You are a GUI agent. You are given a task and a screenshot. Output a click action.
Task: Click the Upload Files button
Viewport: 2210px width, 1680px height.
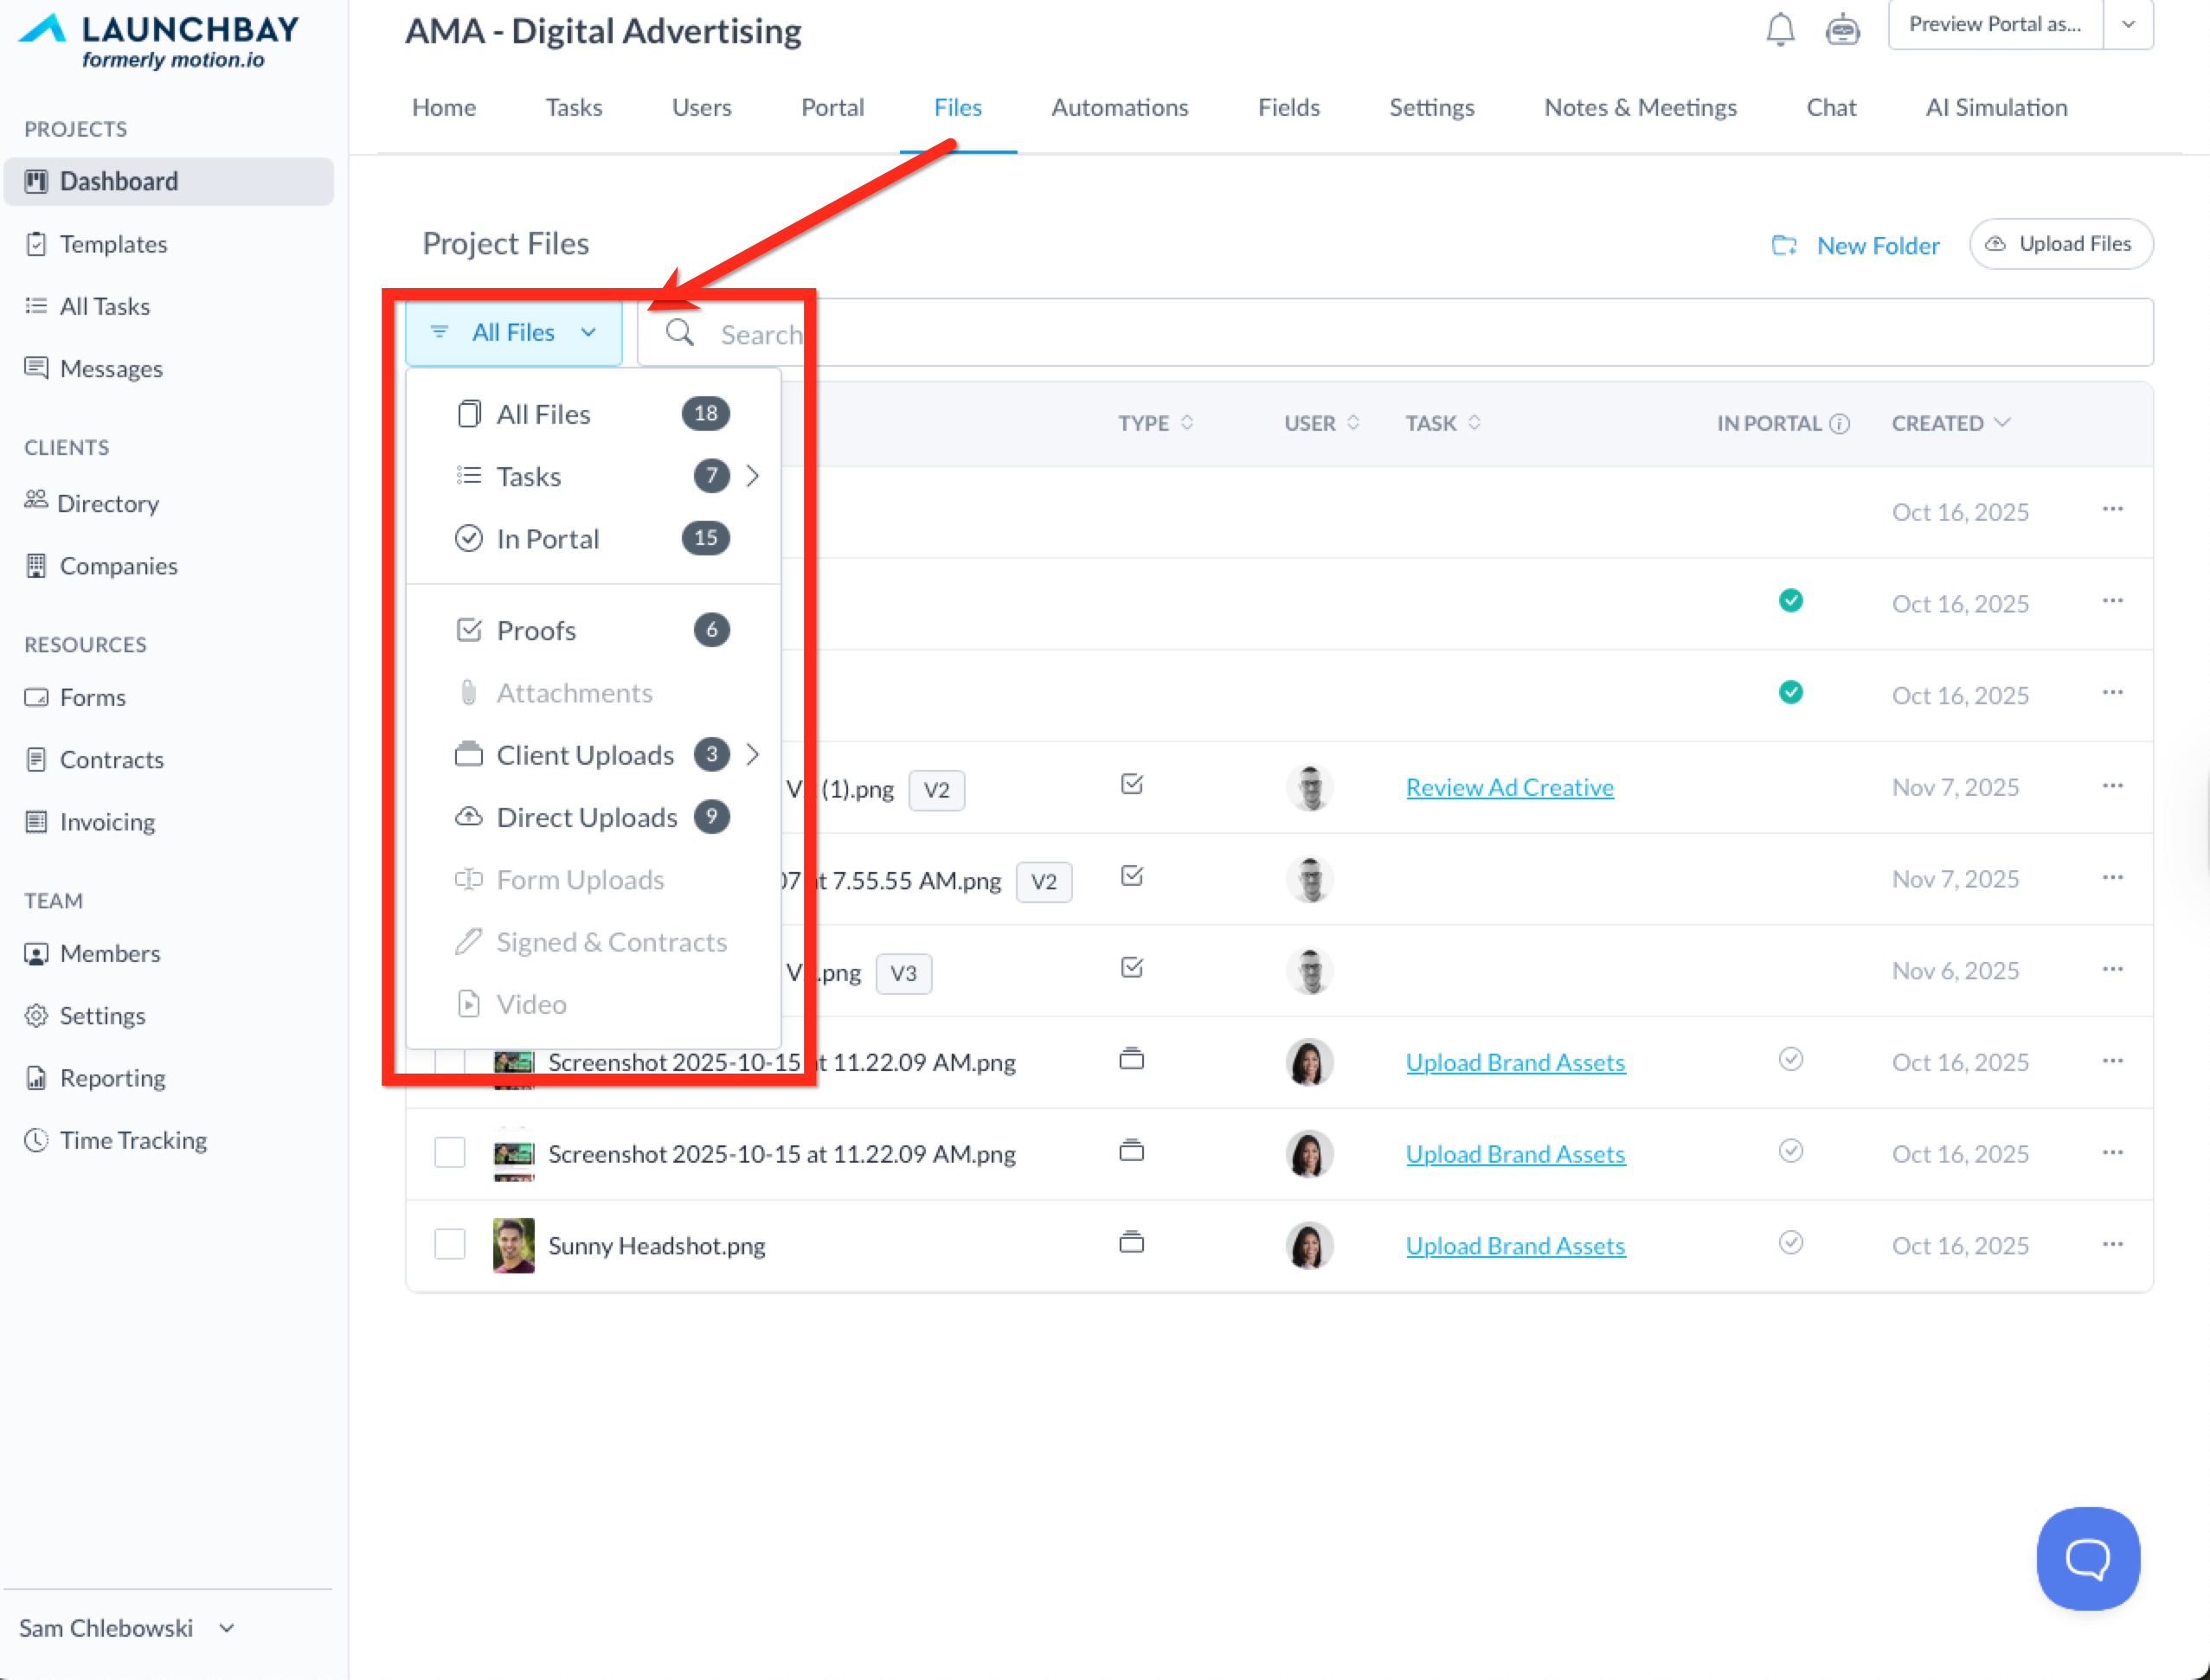(x=2060, y=244)
